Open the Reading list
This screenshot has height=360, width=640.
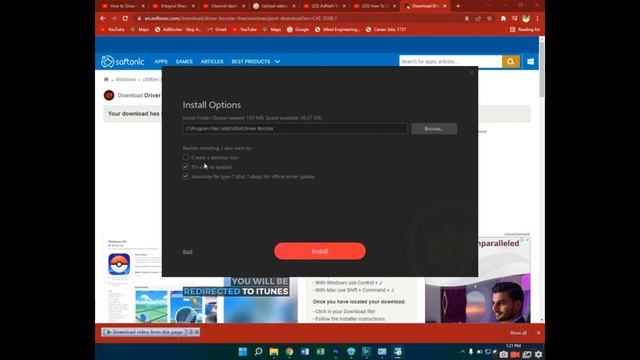[x=525, y=29]
